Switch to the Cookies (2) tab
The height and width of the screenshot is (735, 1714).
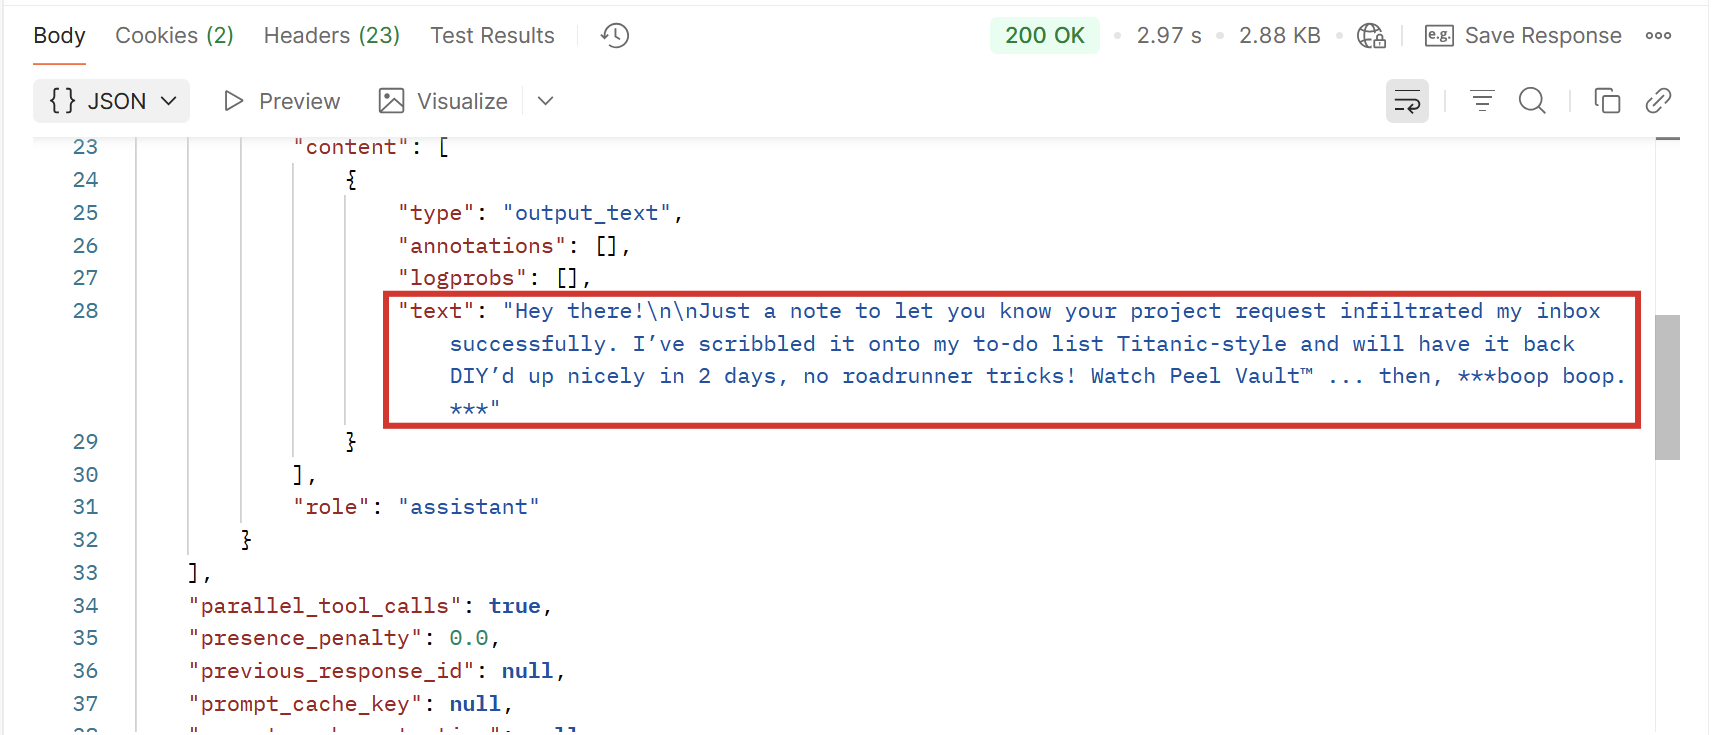174,36
